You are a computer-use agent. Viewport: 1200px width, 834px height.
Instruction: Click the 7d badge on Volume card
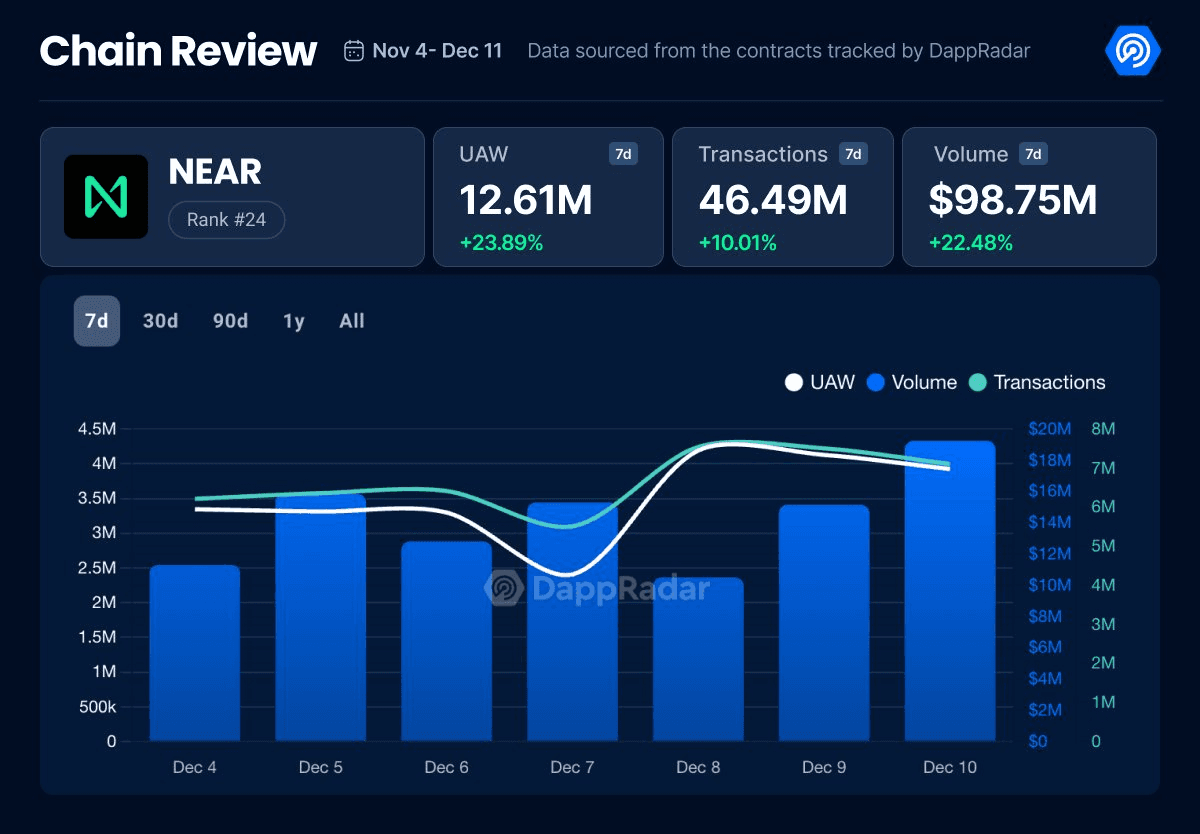(1033, 154)
